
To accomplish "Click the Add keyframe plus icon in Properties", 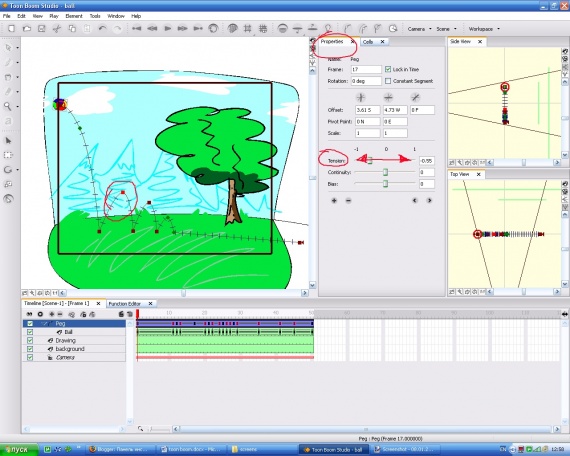I will point(334,200).
